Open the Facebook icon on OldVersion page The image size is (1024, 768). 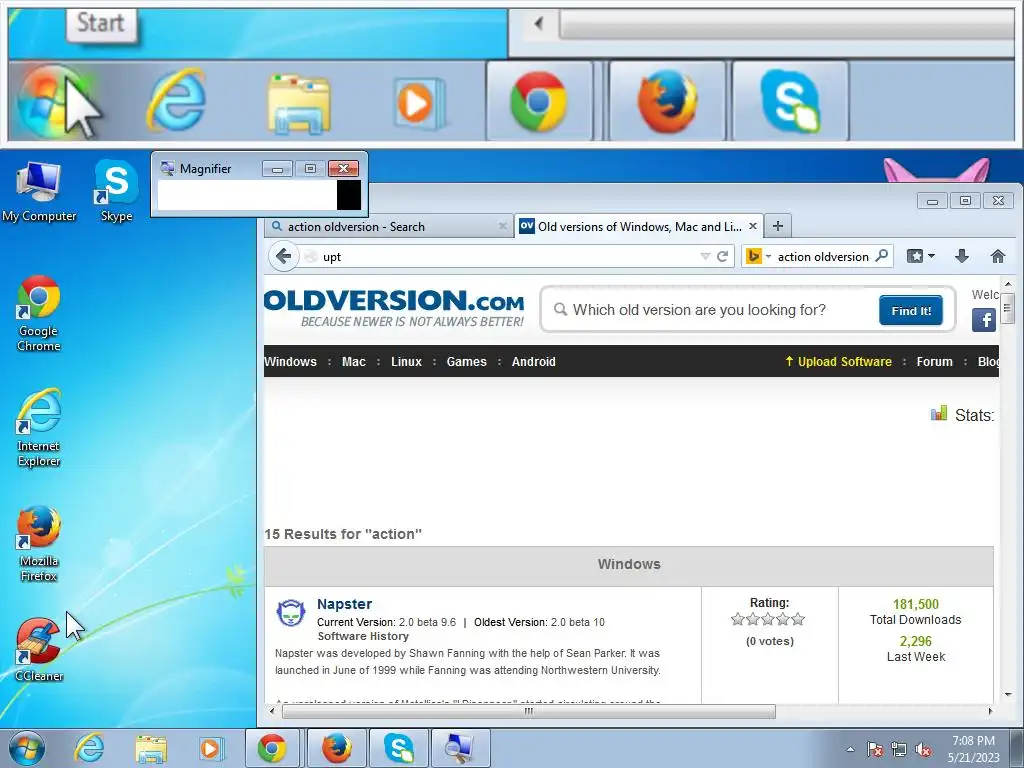984,320
